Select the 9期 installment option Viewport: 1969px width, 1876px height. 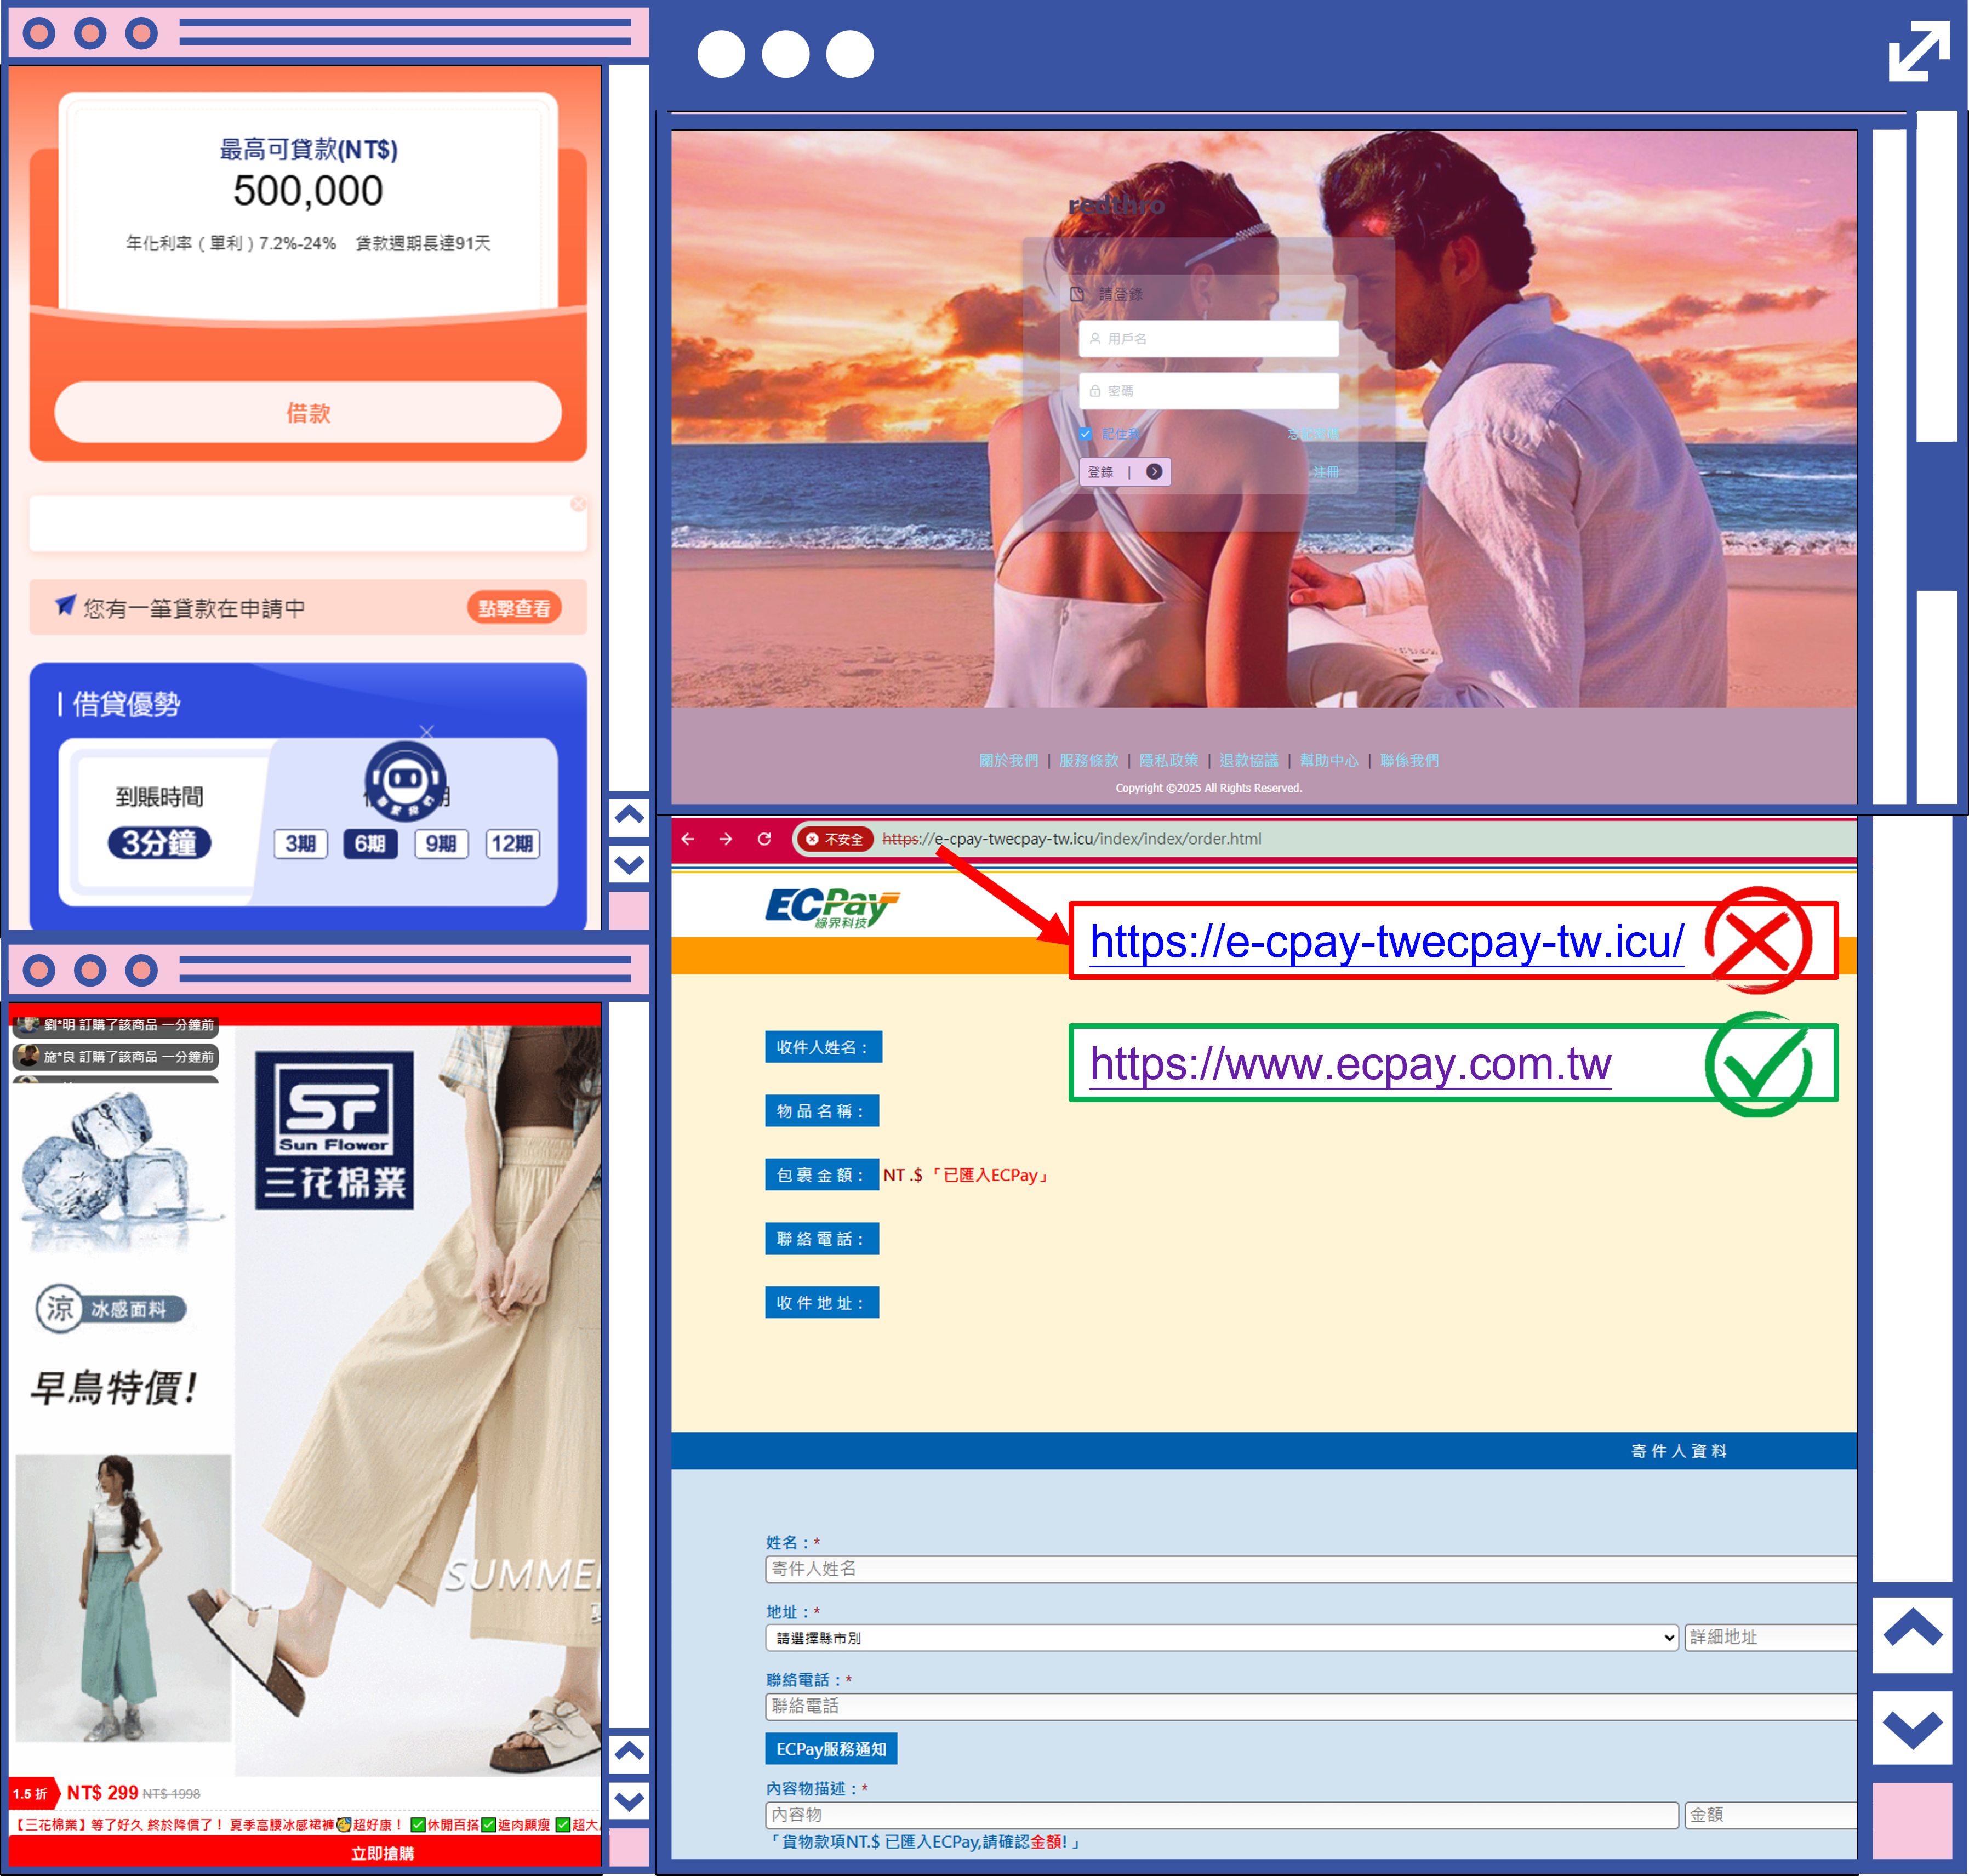coord(441,843)
